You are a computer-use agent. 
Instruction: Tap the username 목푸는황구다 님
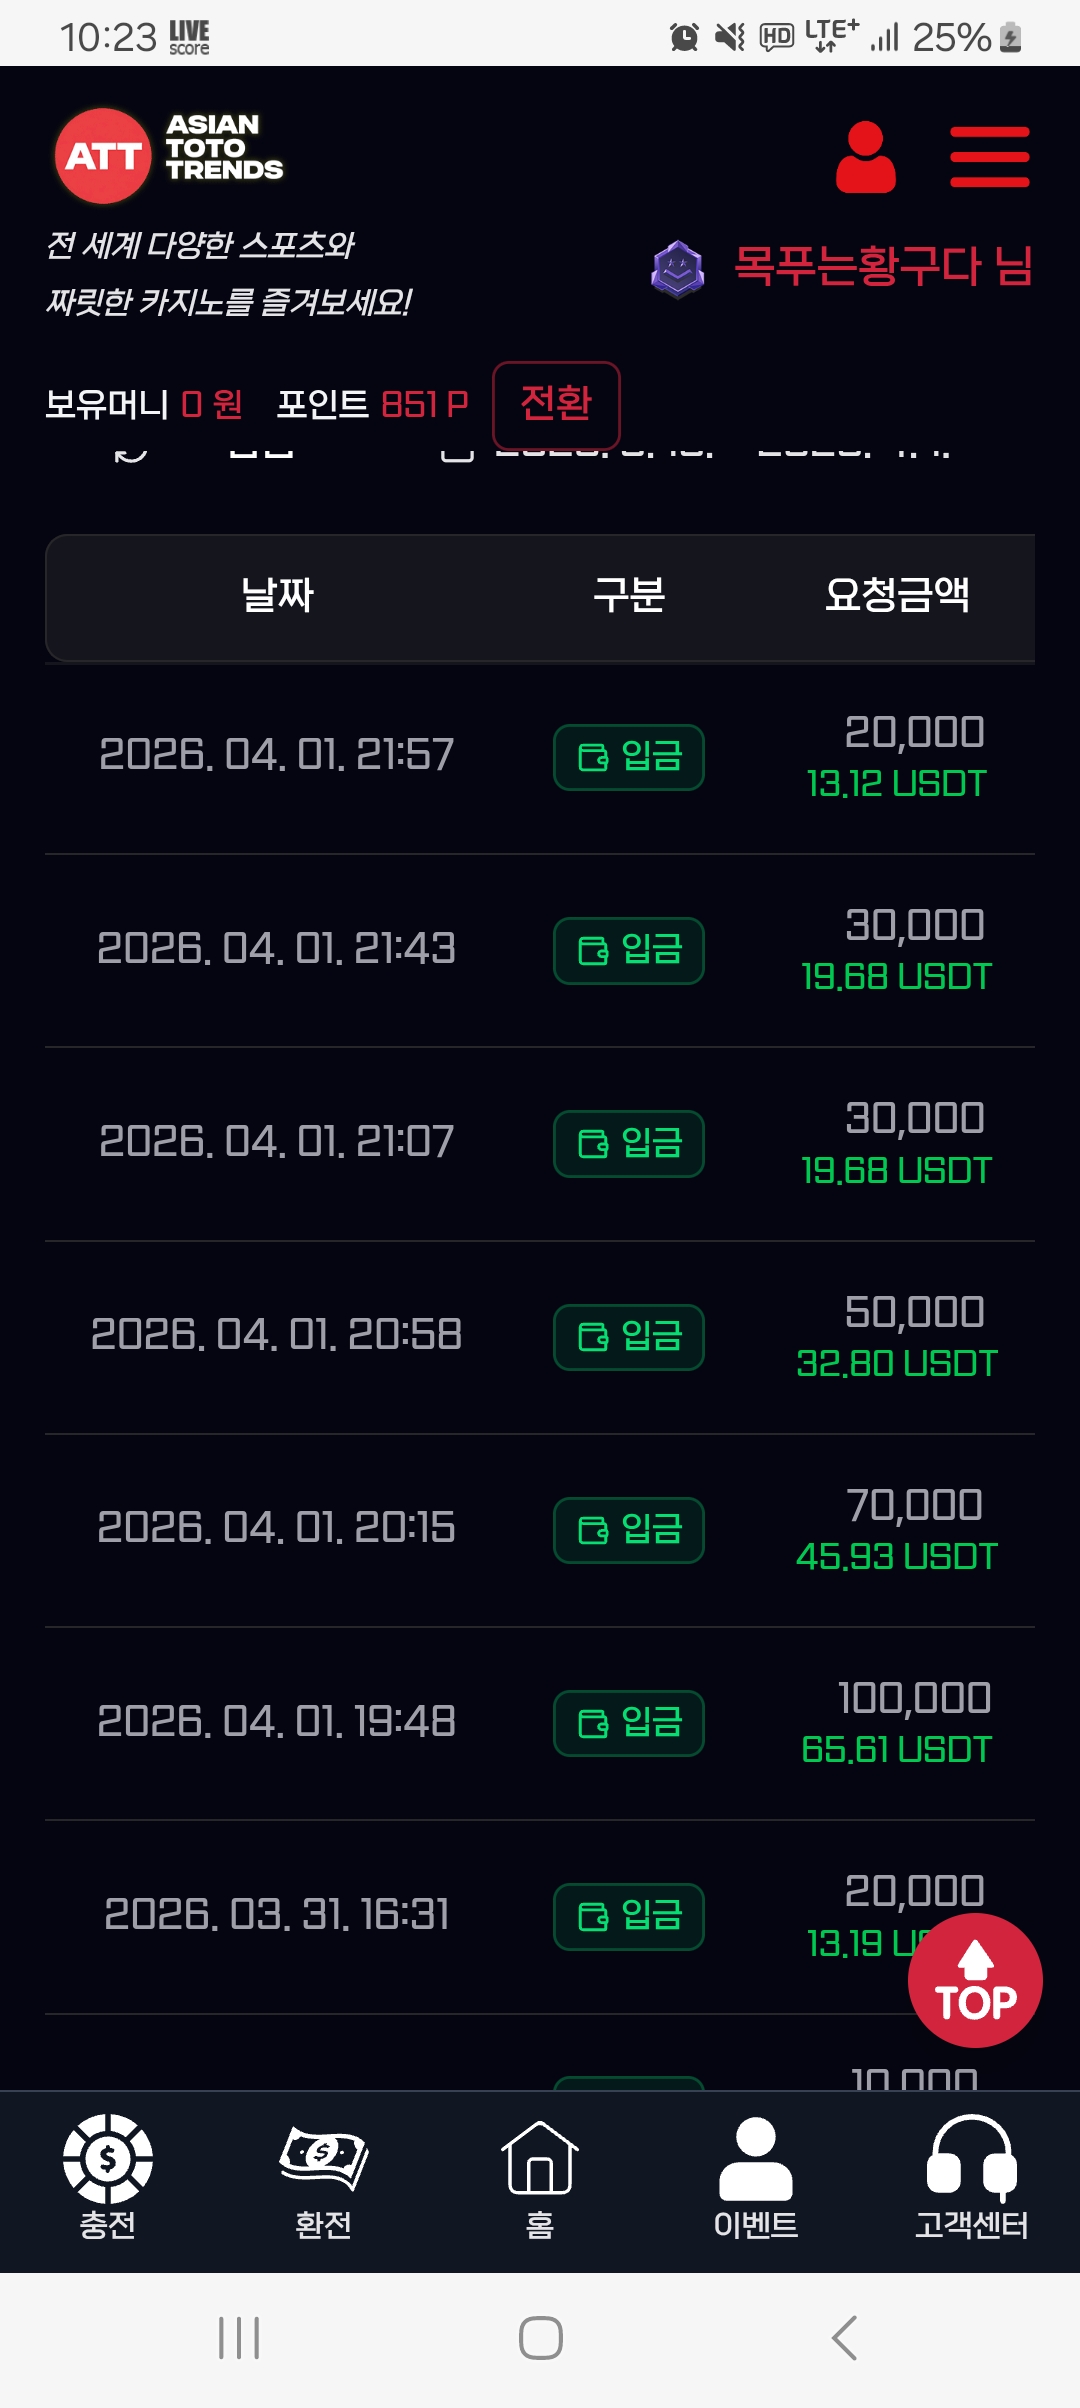[883, 267]
